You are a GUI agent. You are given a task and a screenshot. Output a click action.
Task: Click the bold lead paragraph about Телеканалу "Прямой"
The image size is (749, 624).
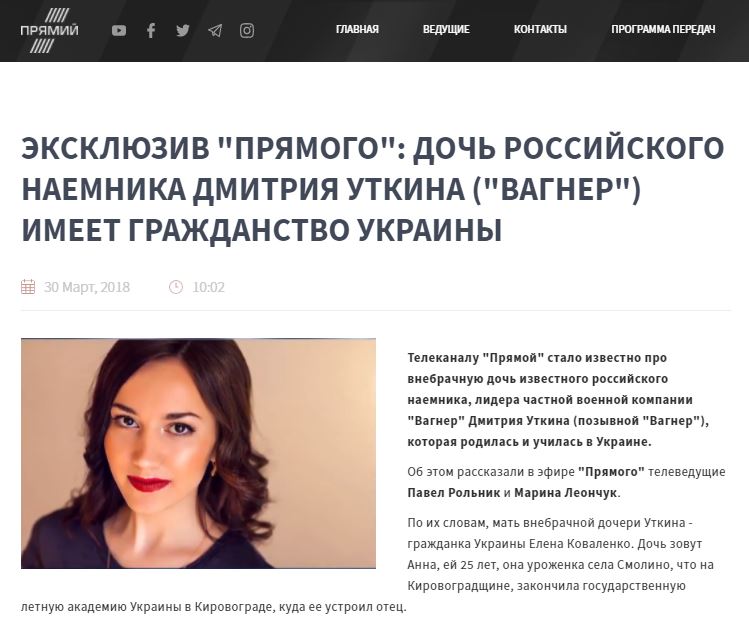(558, 400)
